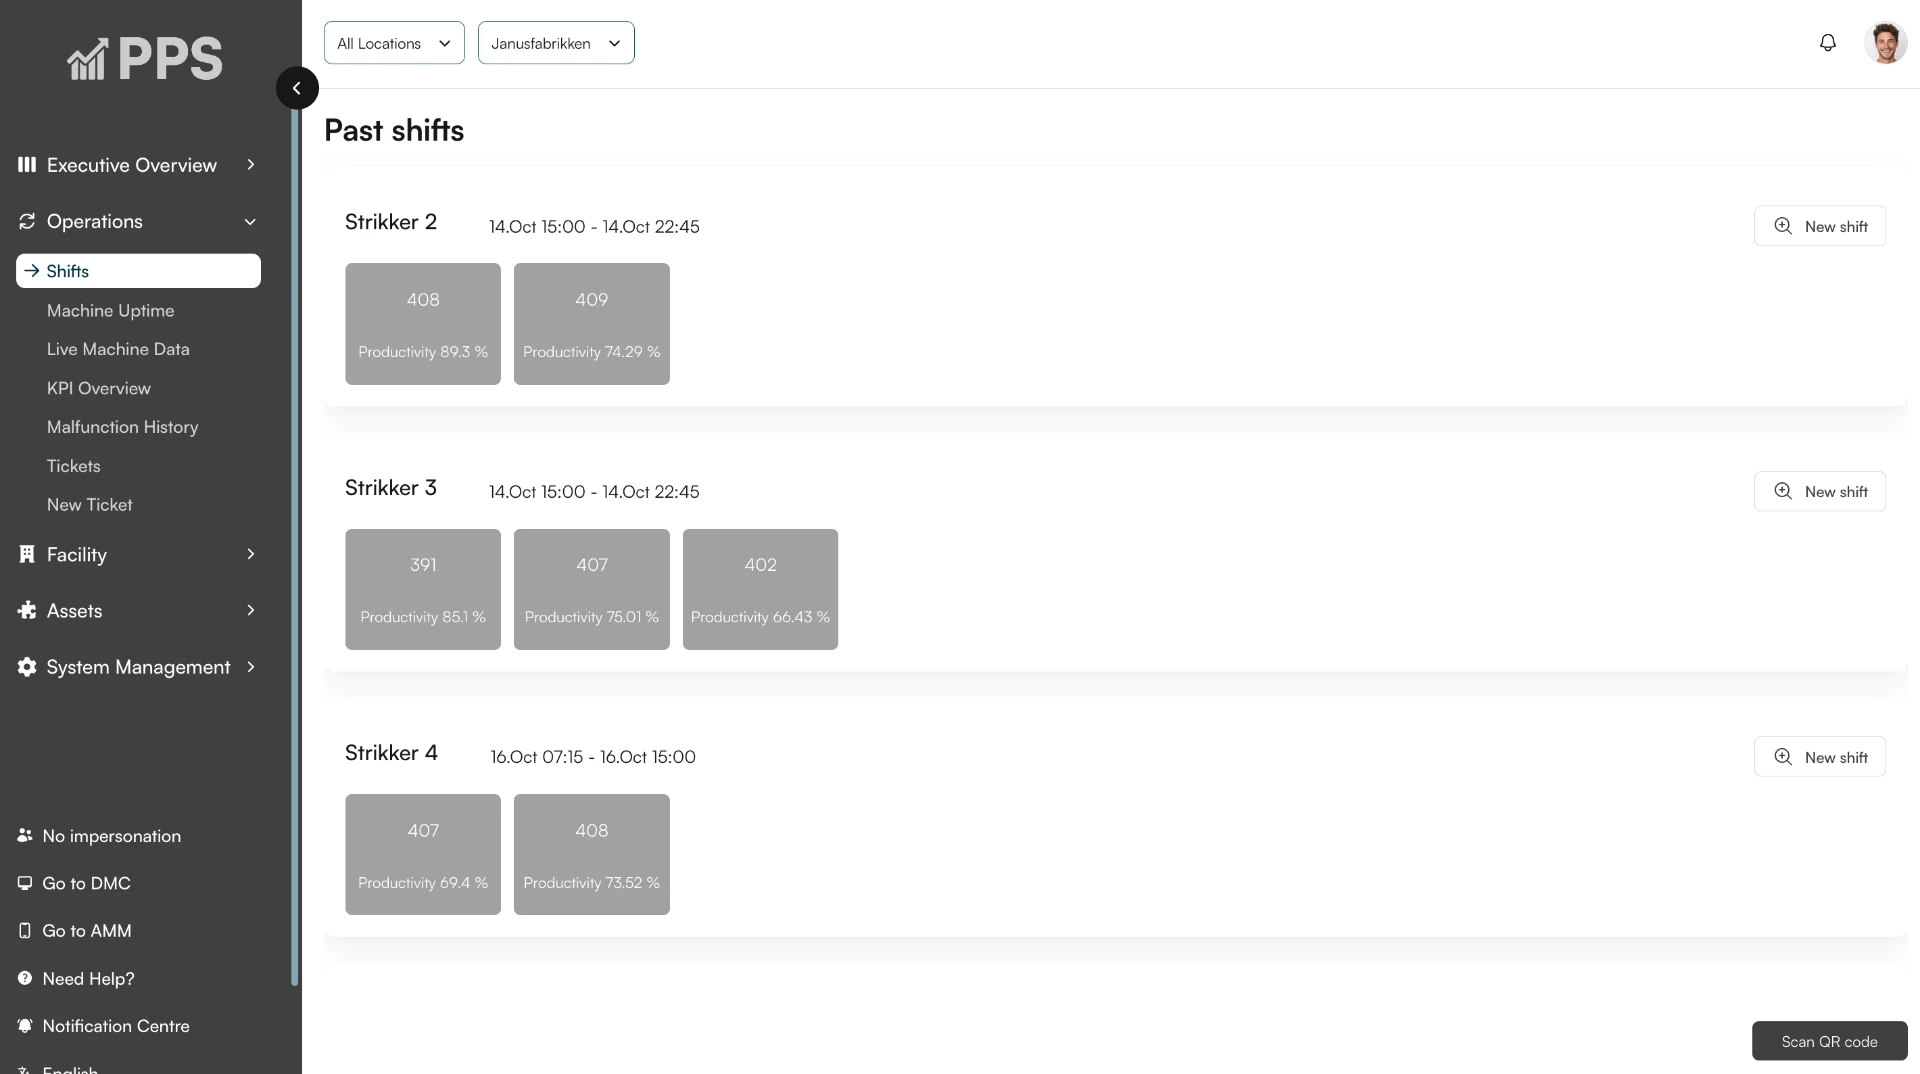Screen dimensions: 1920x1074
Task: Click the PPS logo
Action: pos(145,59)
